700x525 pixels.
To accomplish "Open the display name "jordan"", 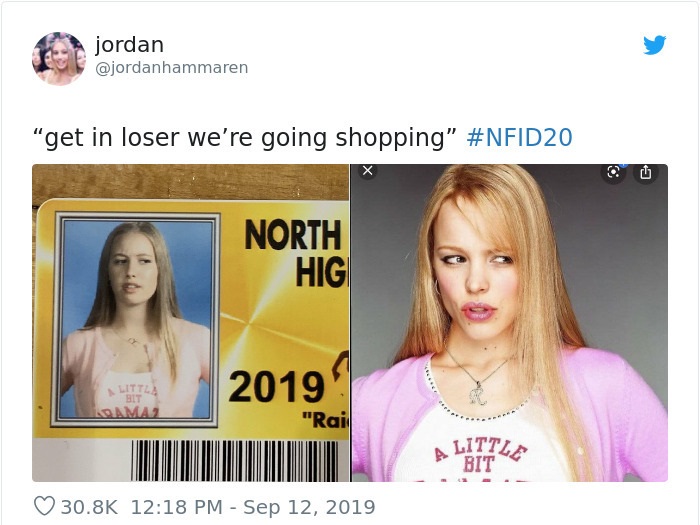I will coord(129,44).
